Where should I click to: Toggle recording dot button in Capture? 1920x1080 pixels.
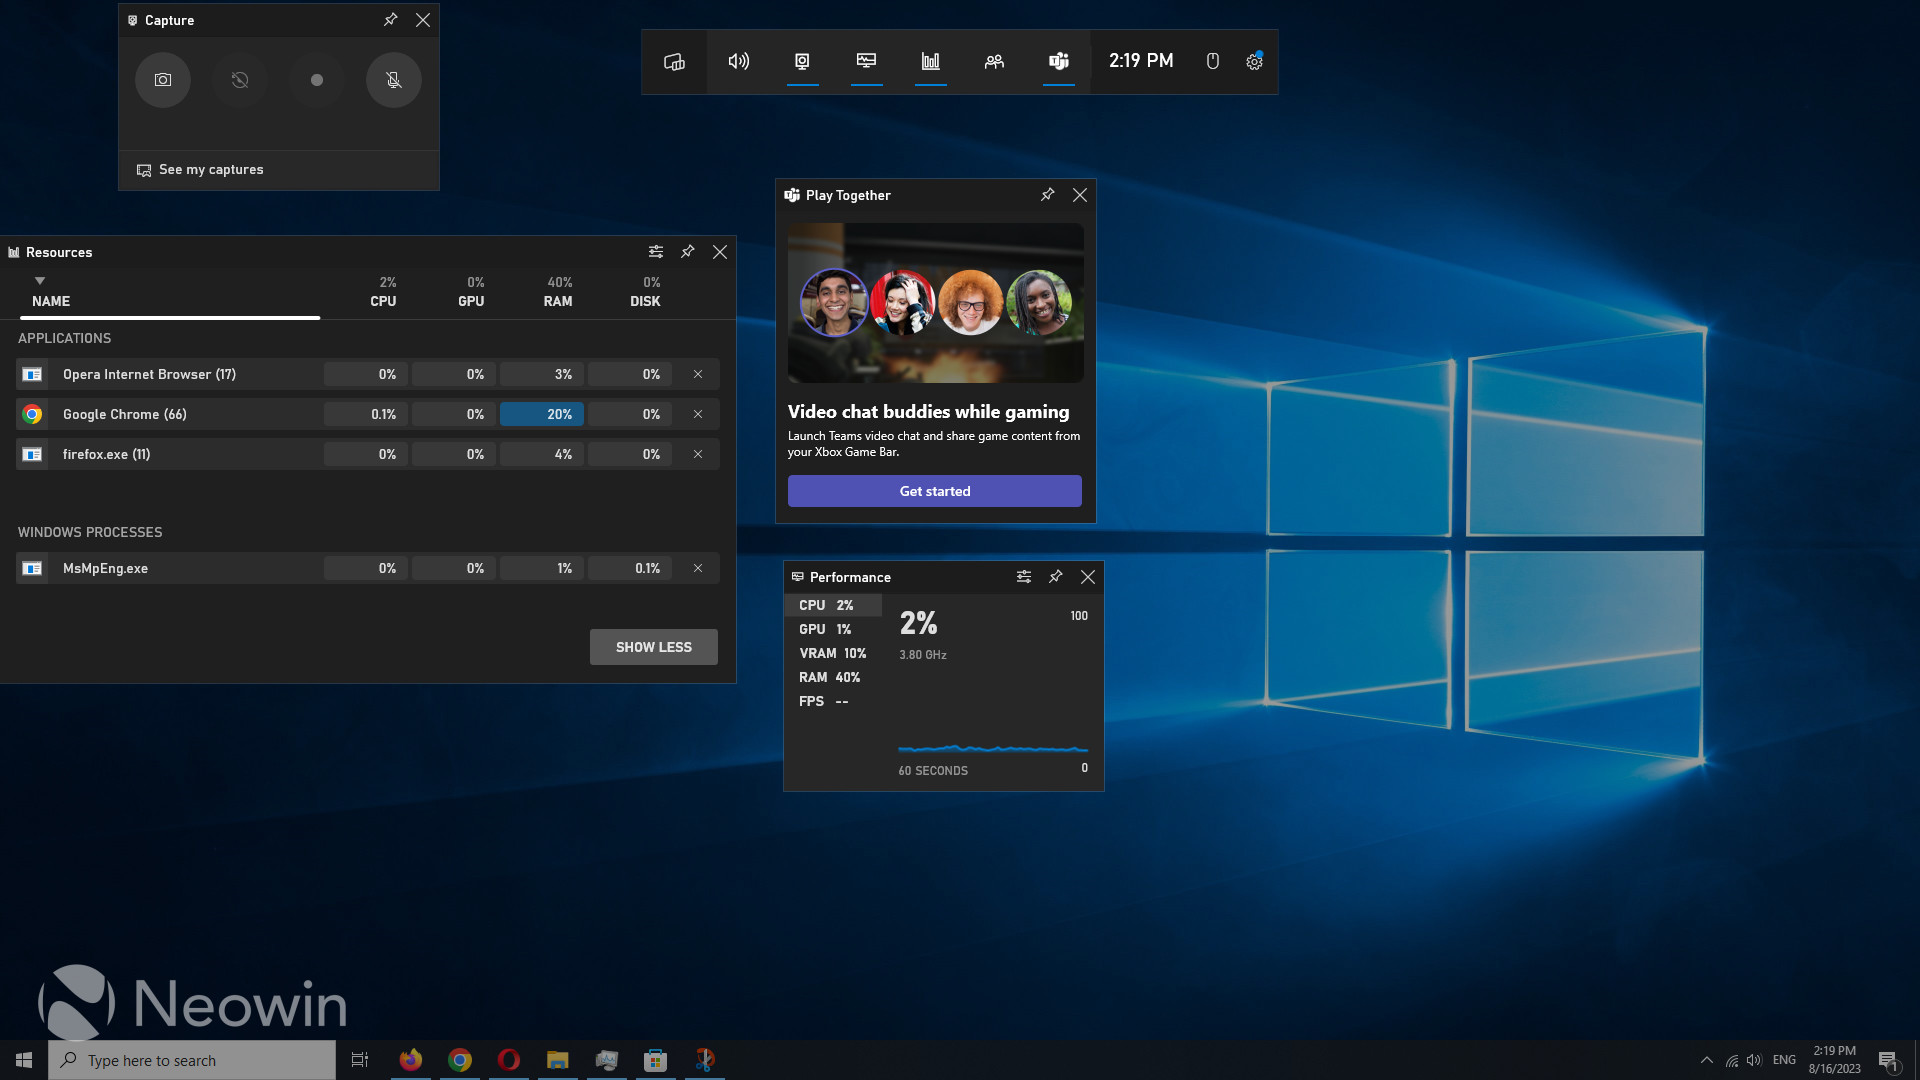[316, 79]
